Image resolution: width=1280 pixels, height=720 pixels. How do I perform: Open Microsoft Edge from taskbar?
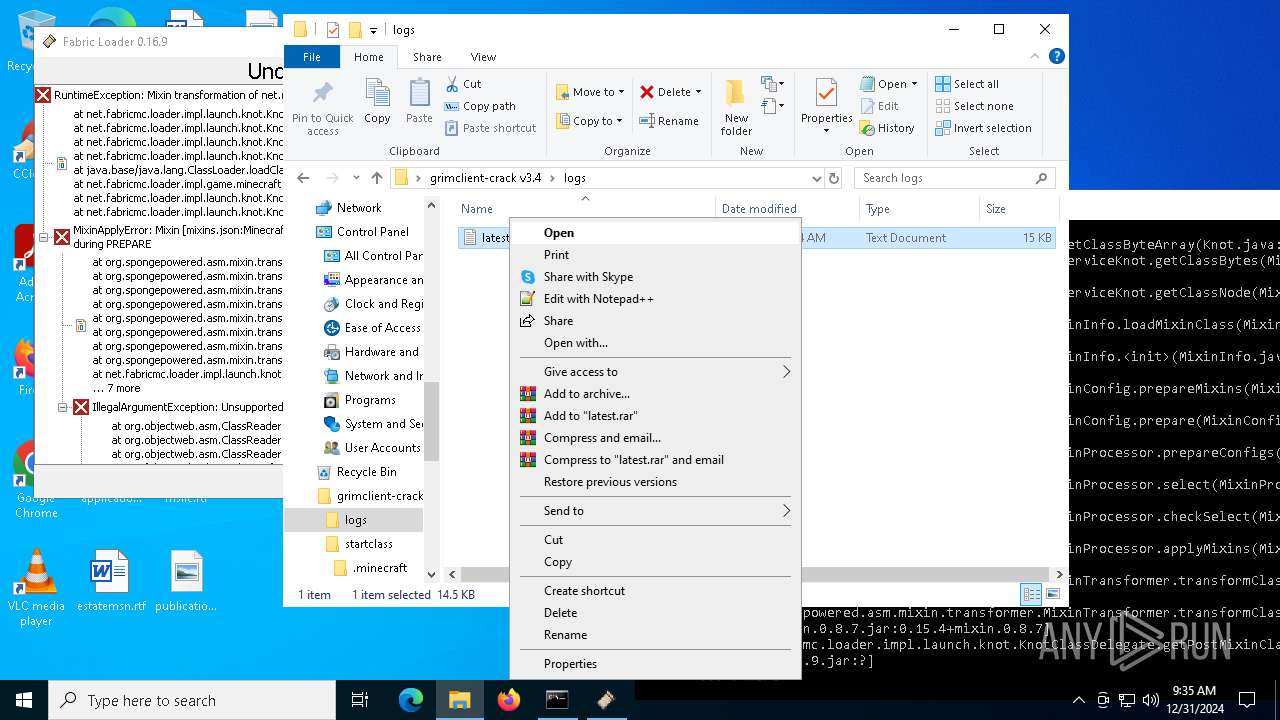pos(411,700)
